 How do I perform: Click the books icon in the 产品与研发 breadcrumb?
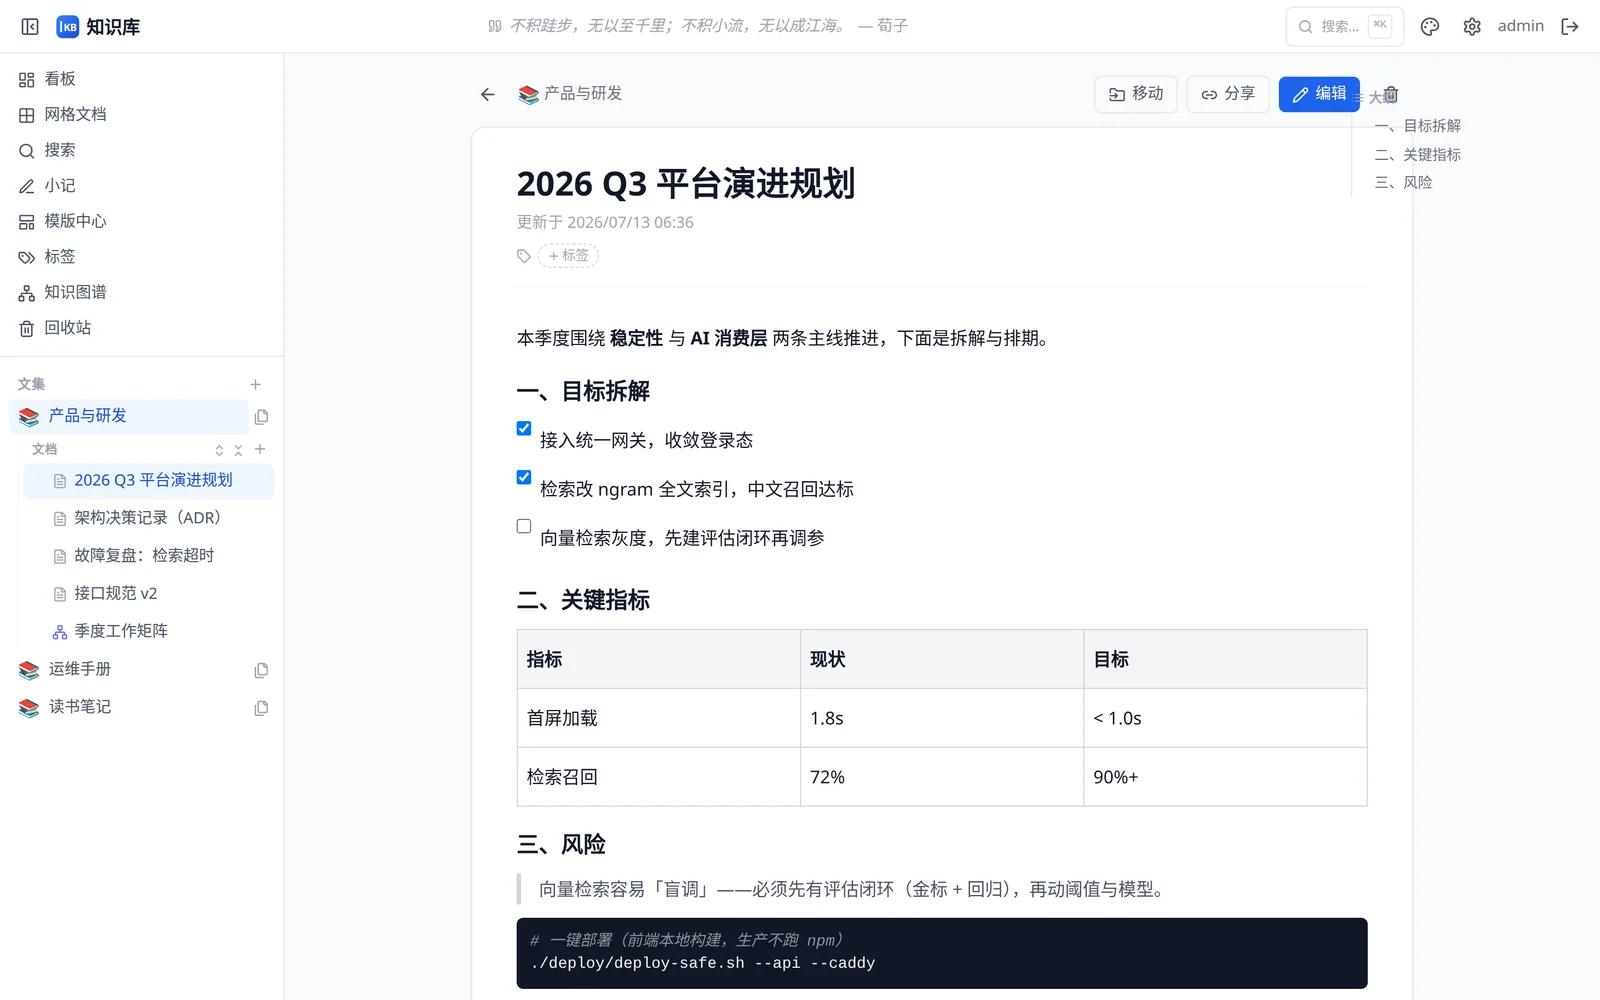[x=529, y=94]
